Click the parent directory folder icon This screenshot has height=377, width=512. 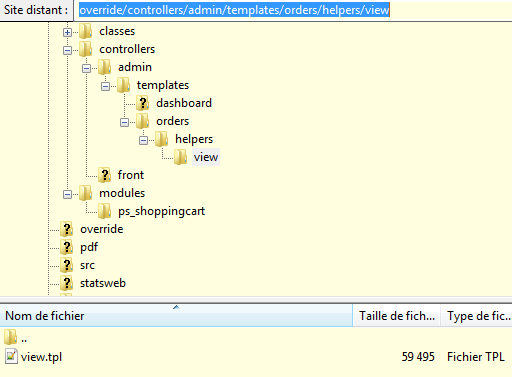(11, 337)
